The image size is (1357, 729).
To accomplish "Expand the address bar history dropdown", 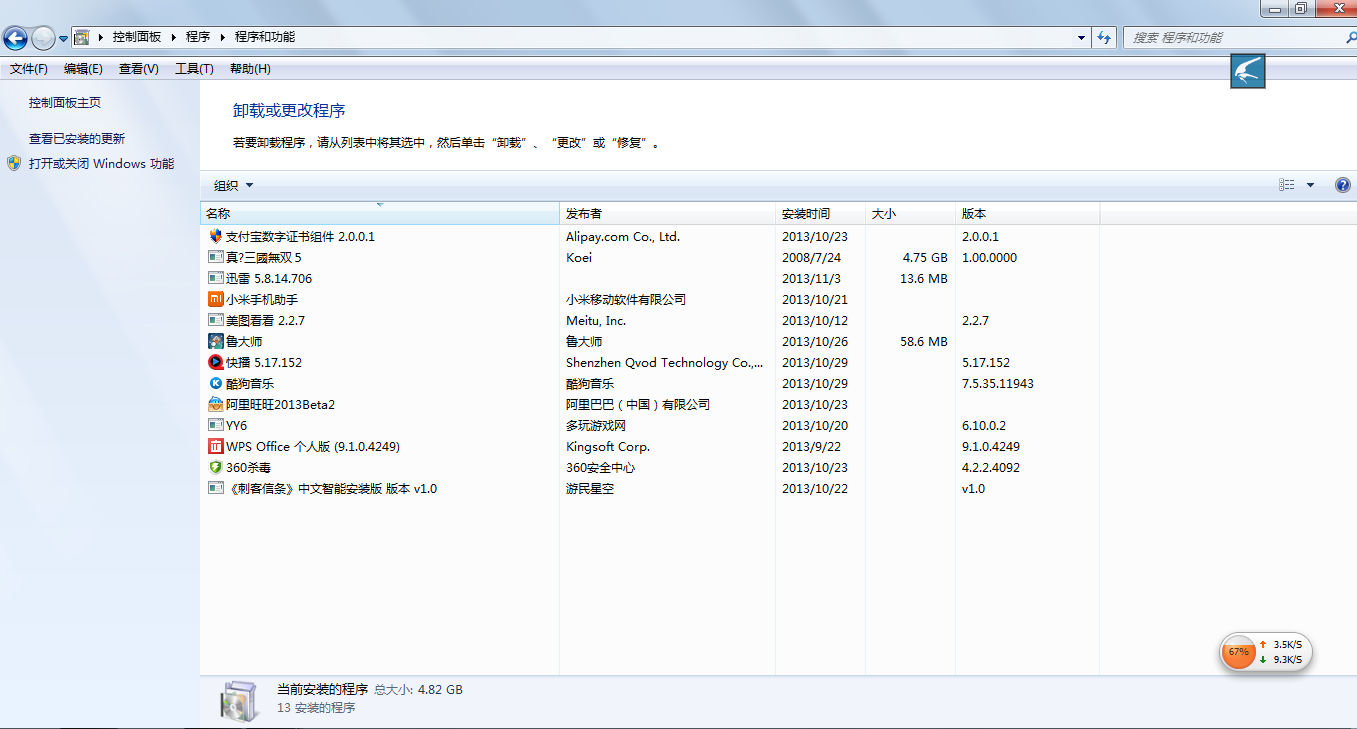I will [x=1082, y=37].
